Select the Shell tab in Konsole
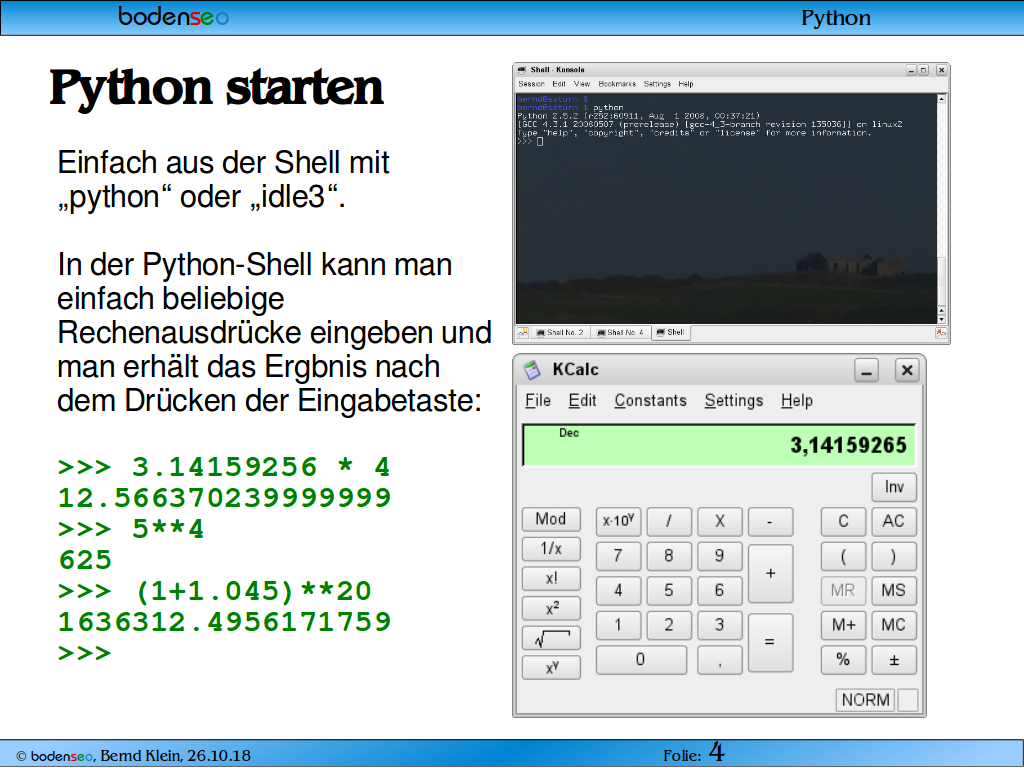Image resolution: width=1024 pixels, height=768 pixels. pos(671,332)
